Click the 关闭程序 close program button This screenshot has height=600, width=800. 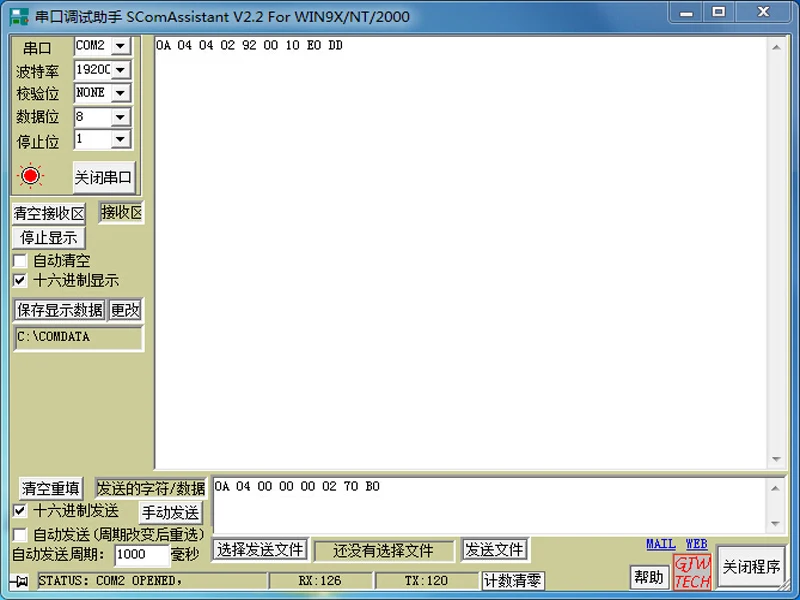(751, 567)
